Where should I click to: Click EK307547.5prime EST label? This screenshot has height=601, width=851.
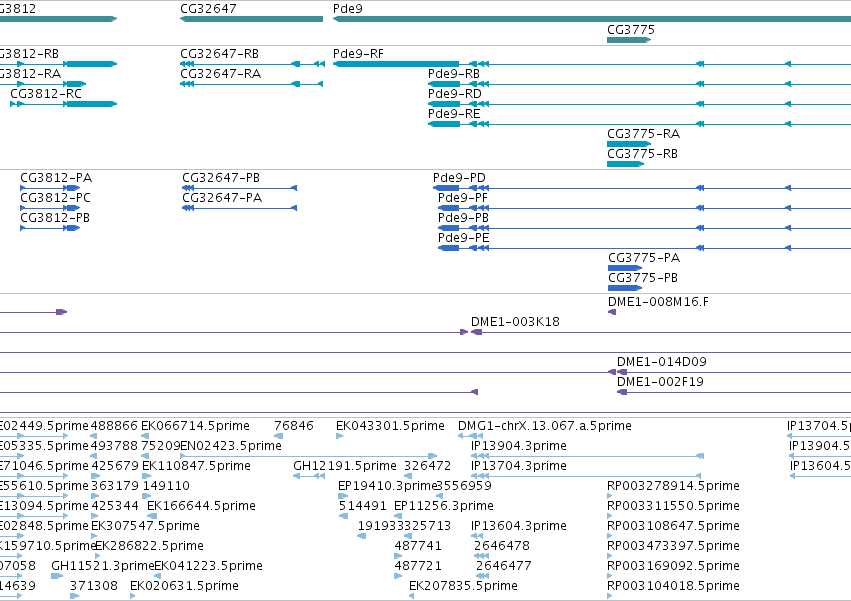[x=145, y=526]
